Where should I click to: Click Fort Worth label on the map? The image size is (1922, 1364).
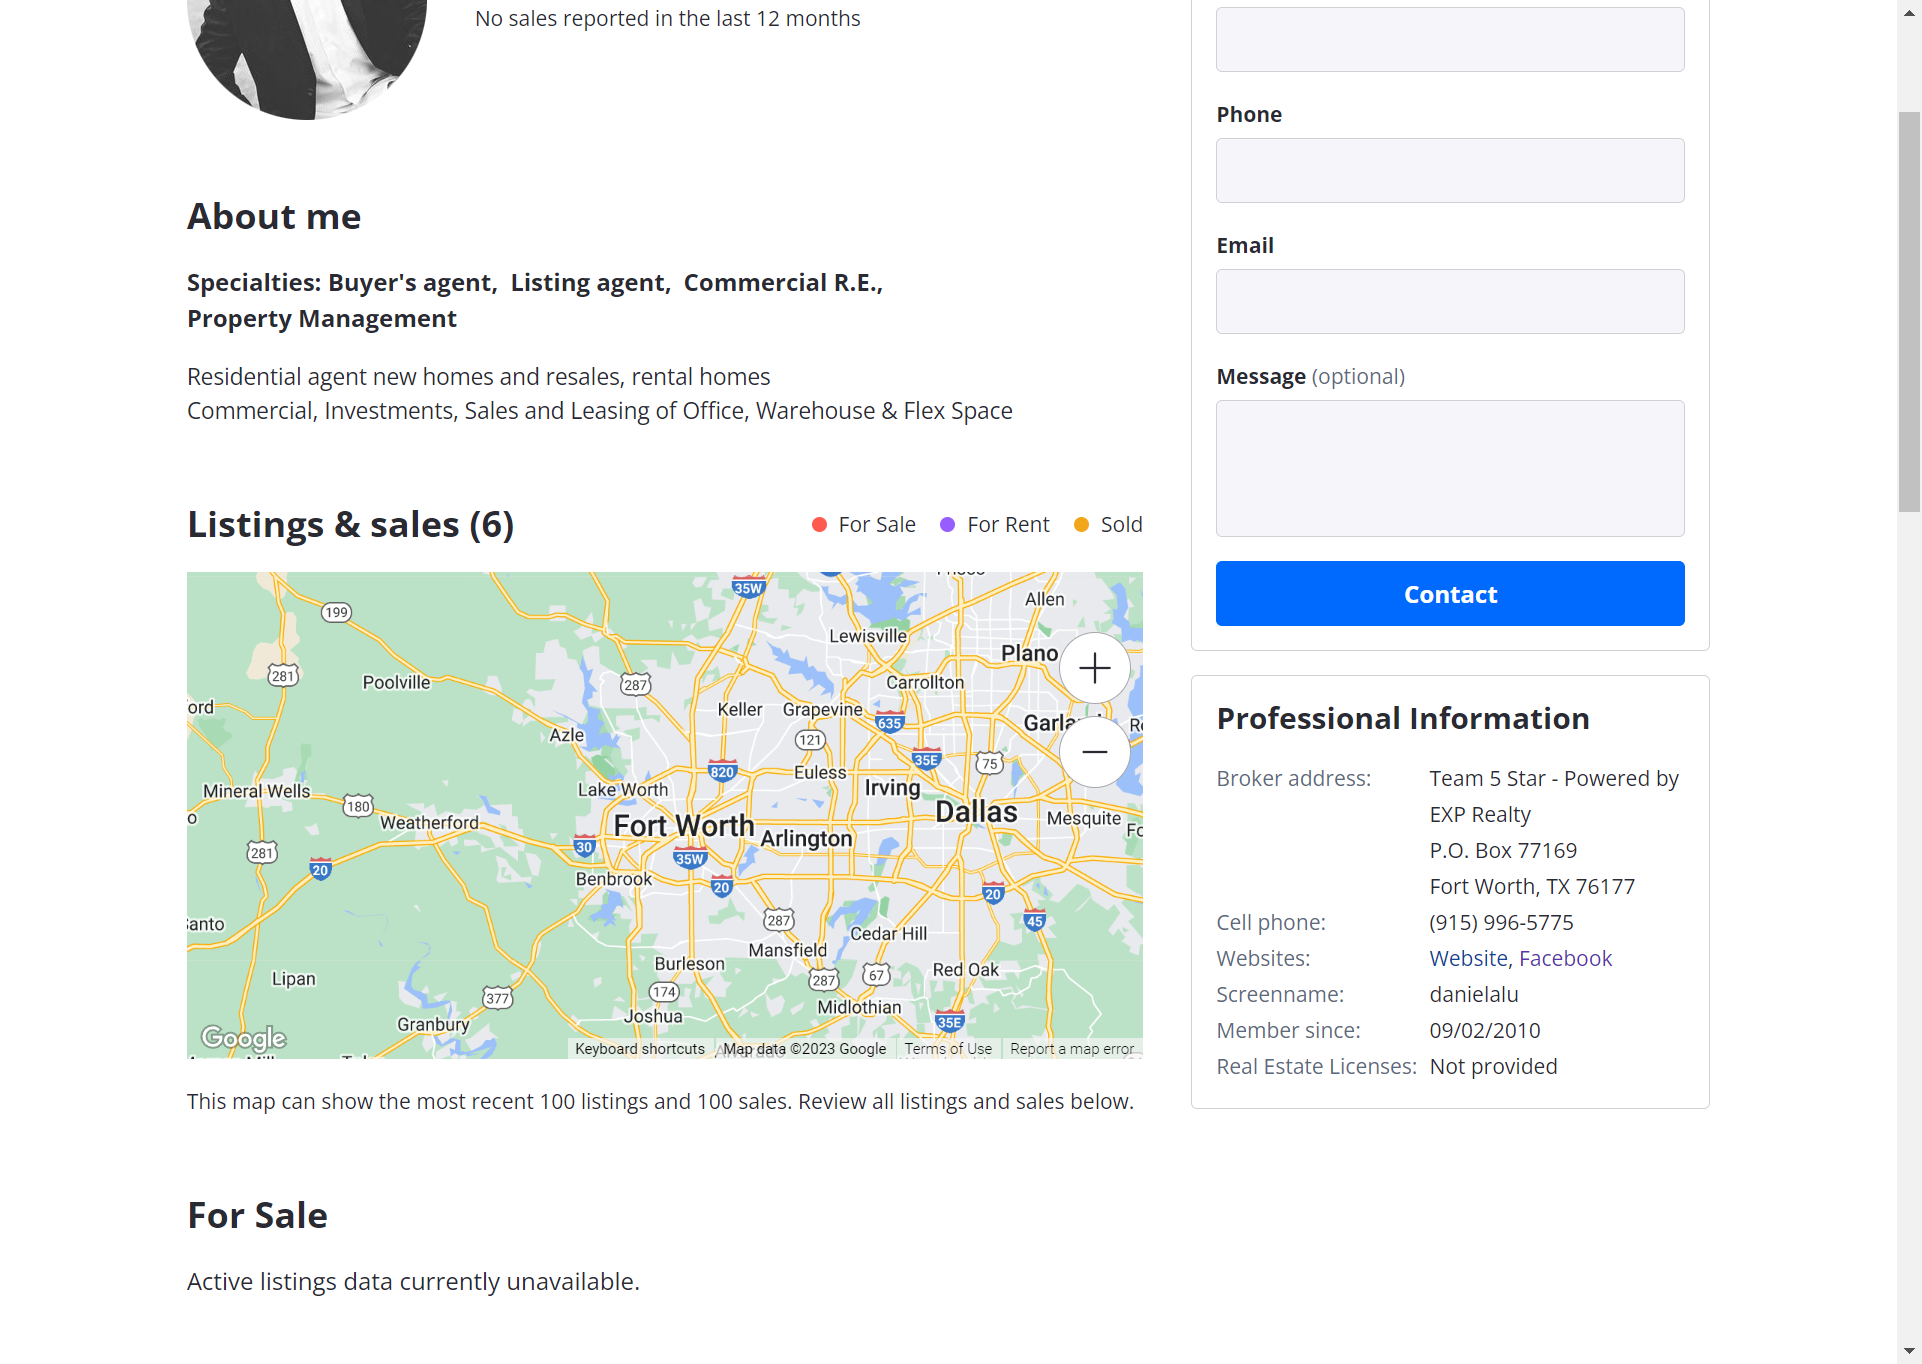click(684, 826)
